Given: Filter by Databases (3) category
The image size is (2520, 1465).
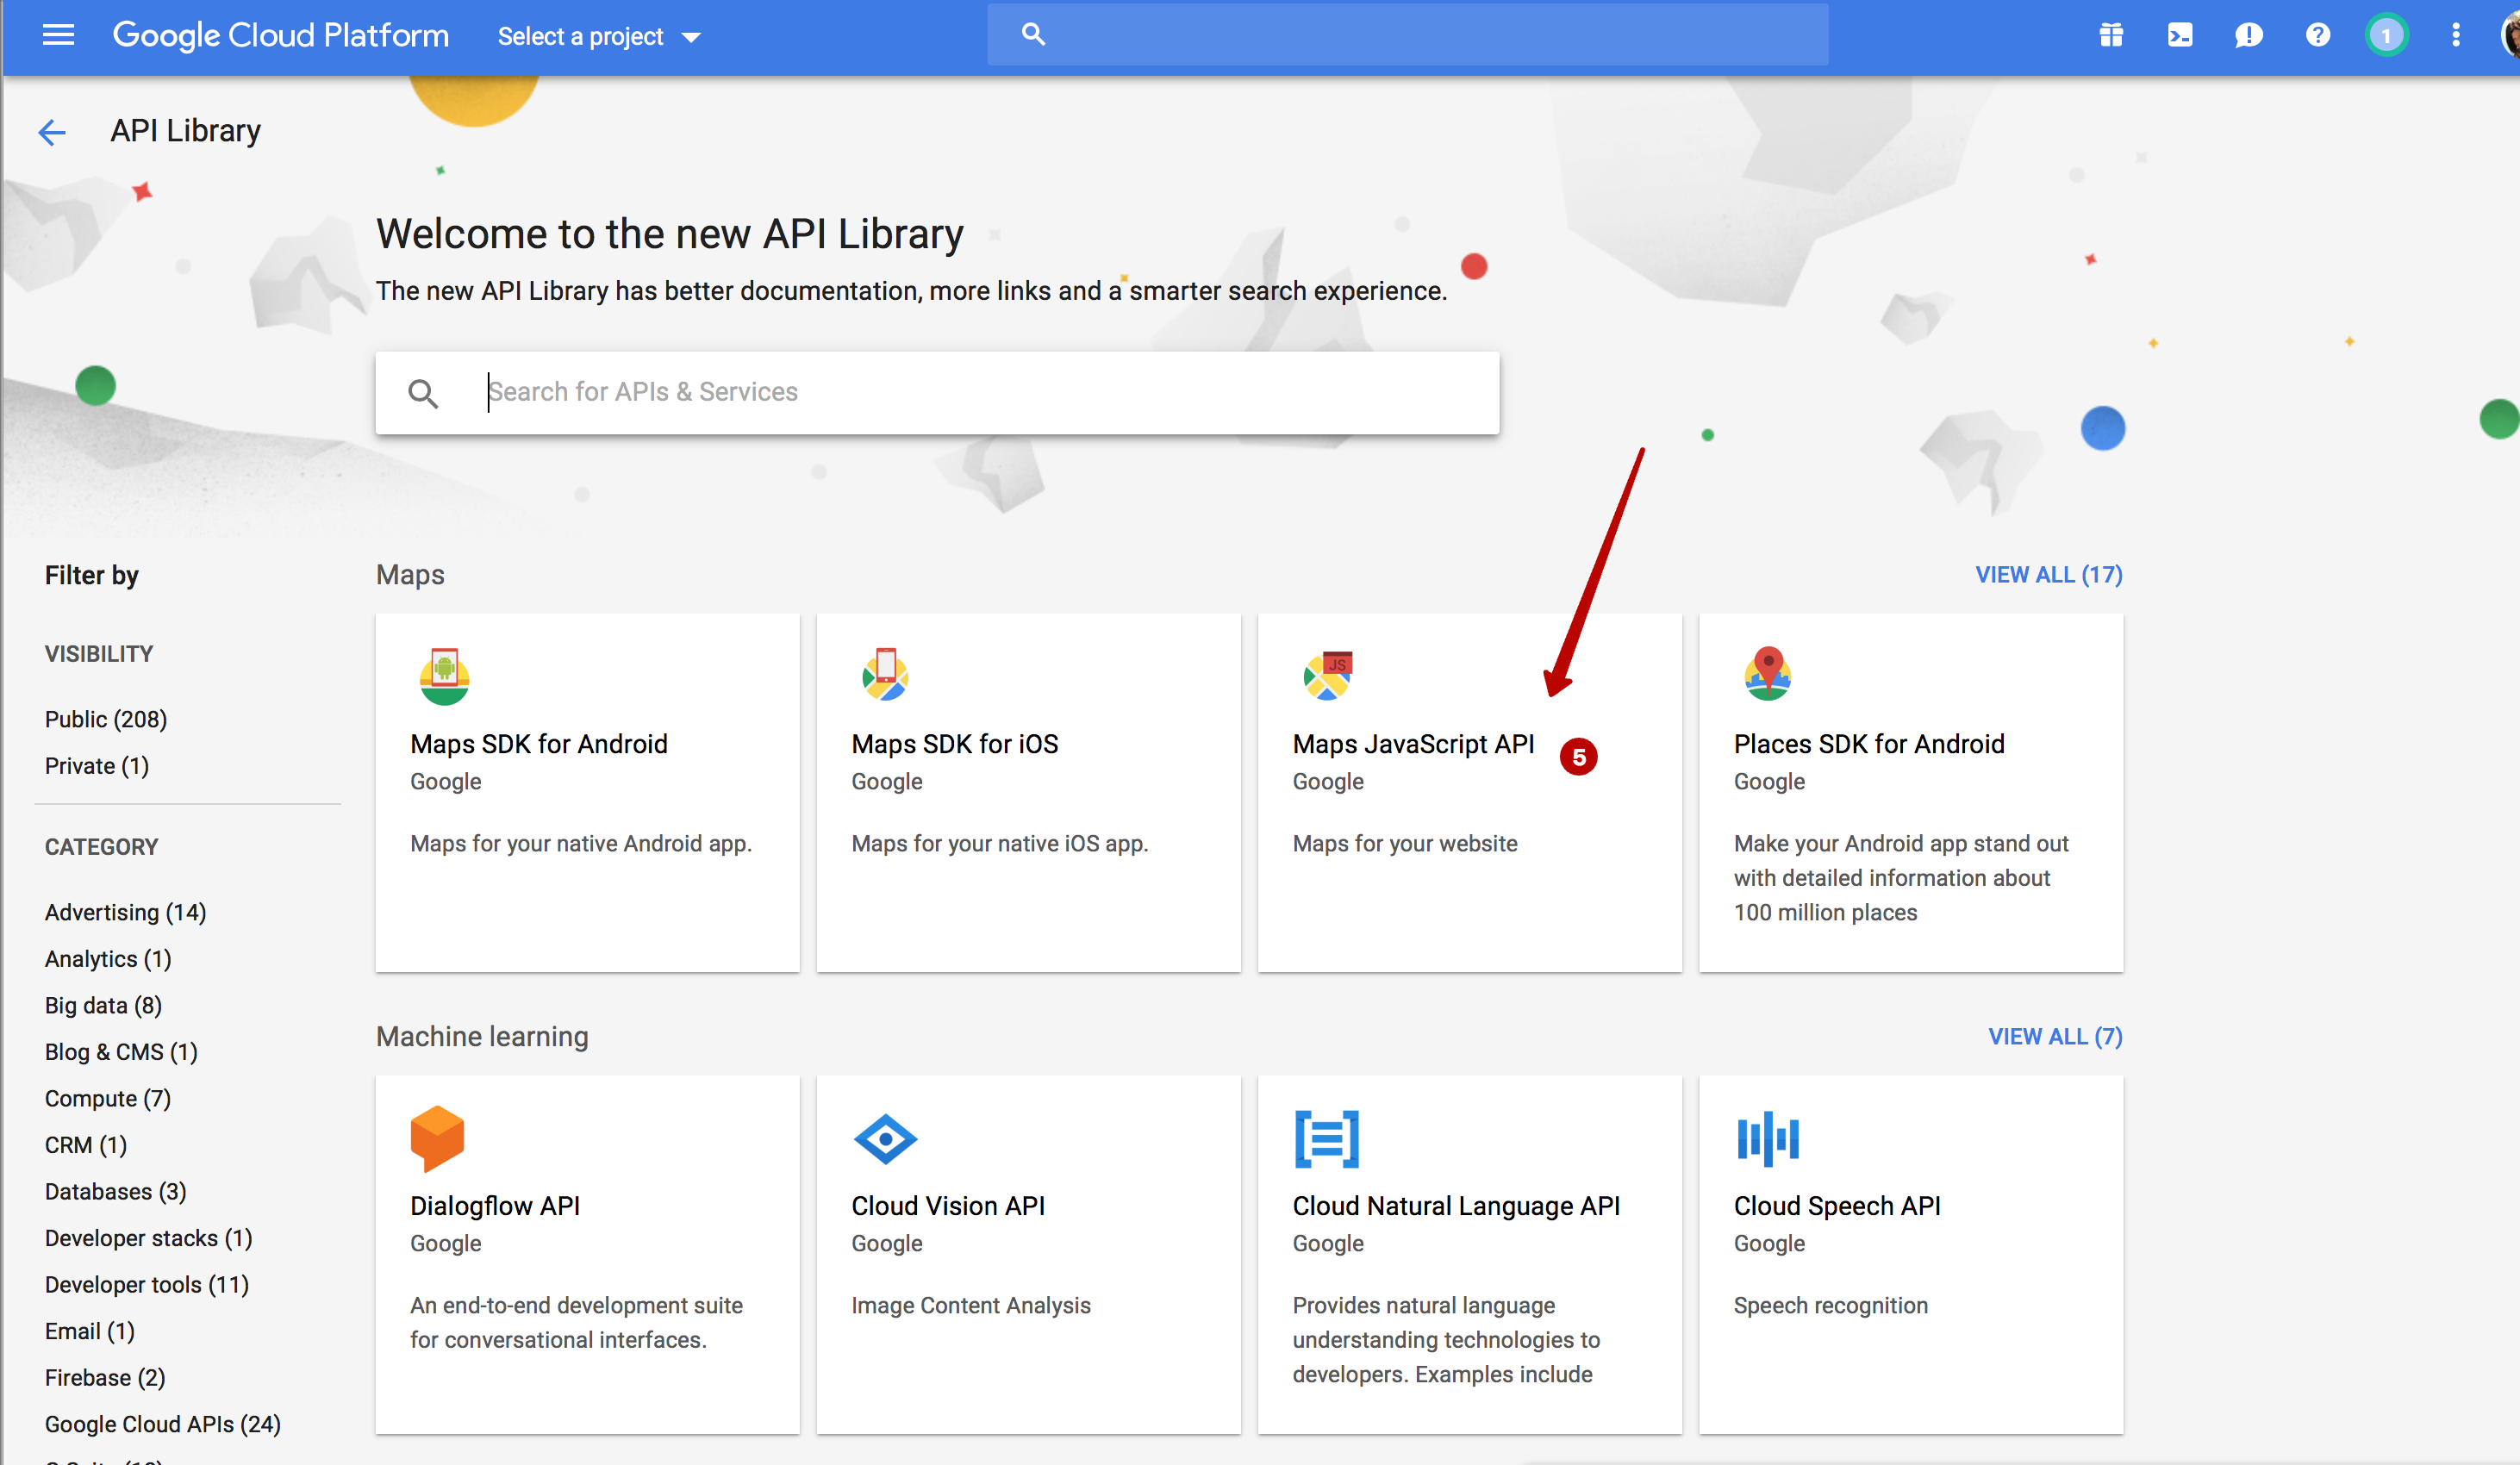Looking at the screenshot, I should click(x=115, y=1192).
